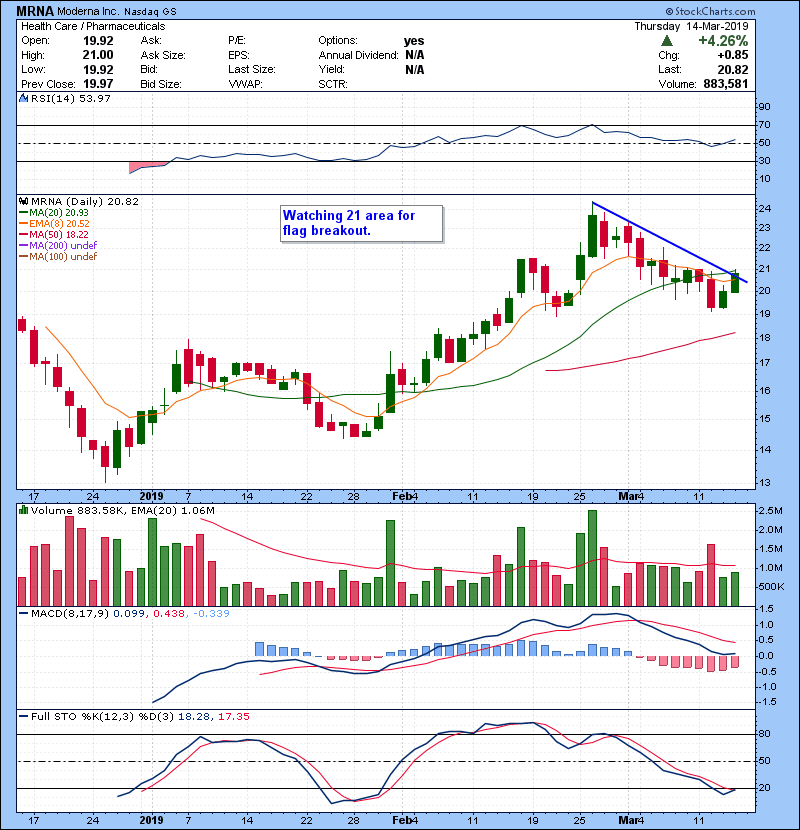Click the red MA(50) legend dash

[x=23, y=234]
